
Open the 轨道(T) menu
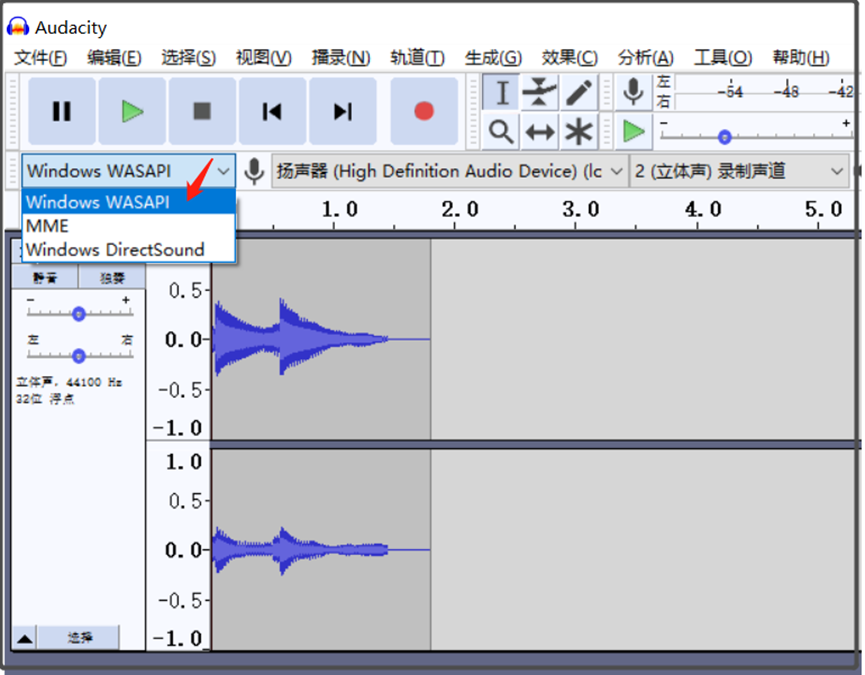click(x=418, y=57)
